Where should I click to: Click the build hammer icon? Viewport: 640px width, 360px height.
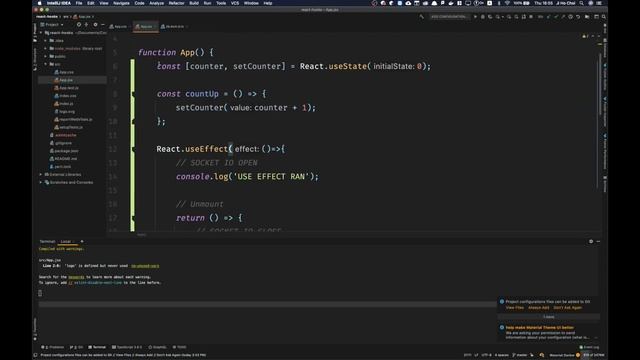coord(421,17)
